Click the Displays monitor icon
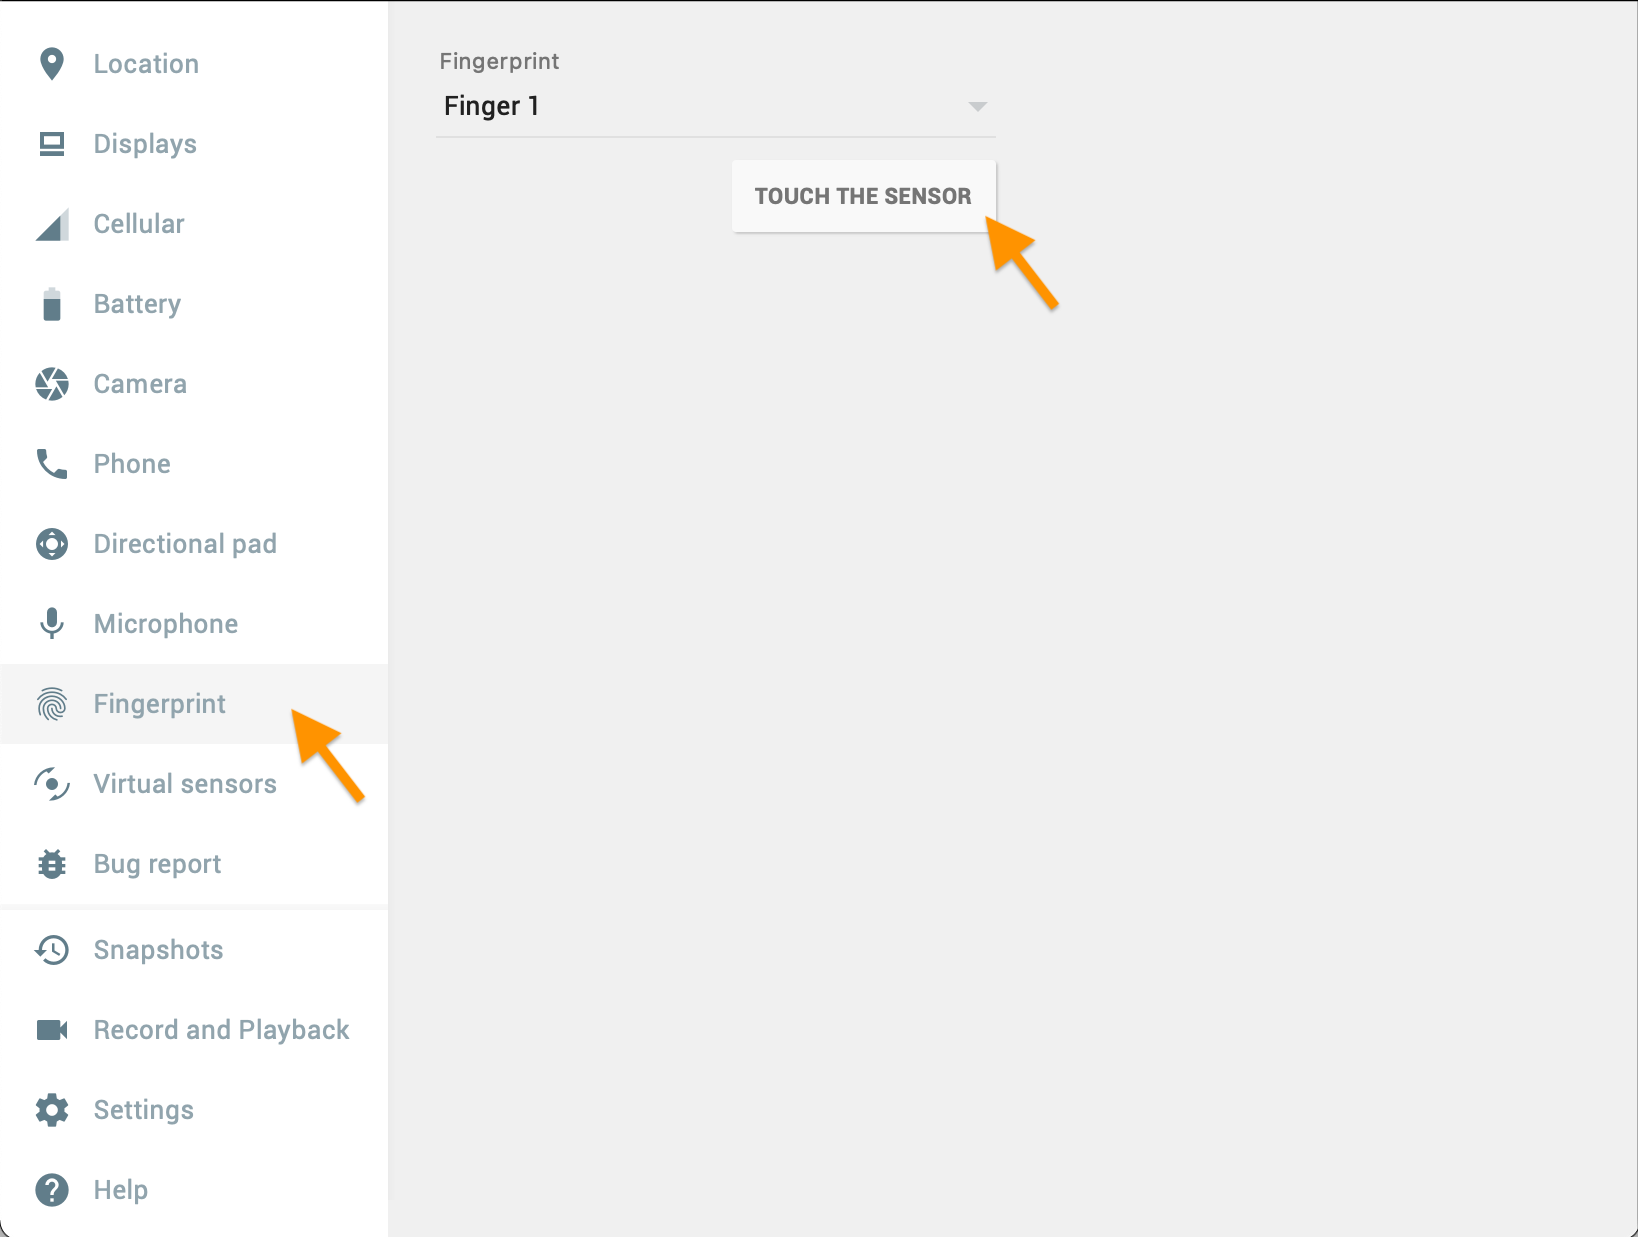1638x1237 pixels. click(51, 144)
